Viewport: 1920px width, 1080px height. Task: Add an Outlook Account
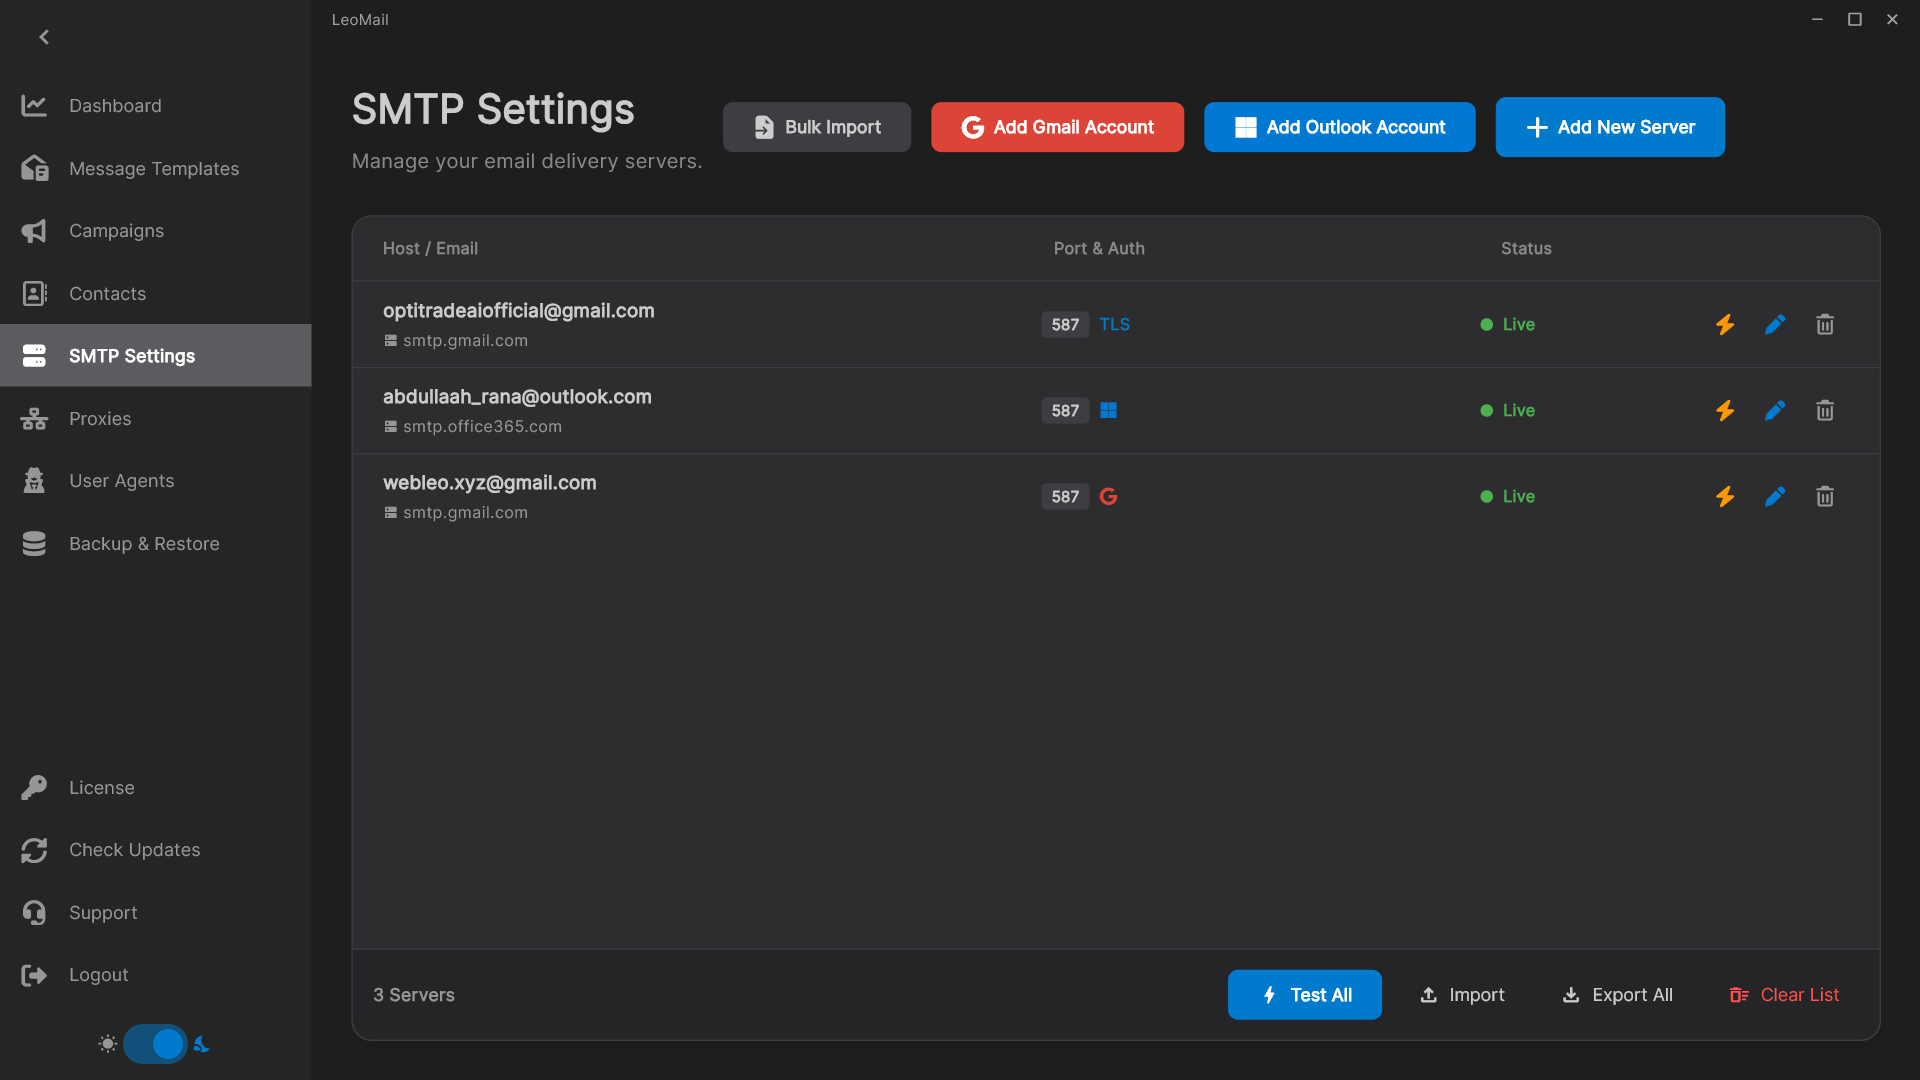[1339, 127]
